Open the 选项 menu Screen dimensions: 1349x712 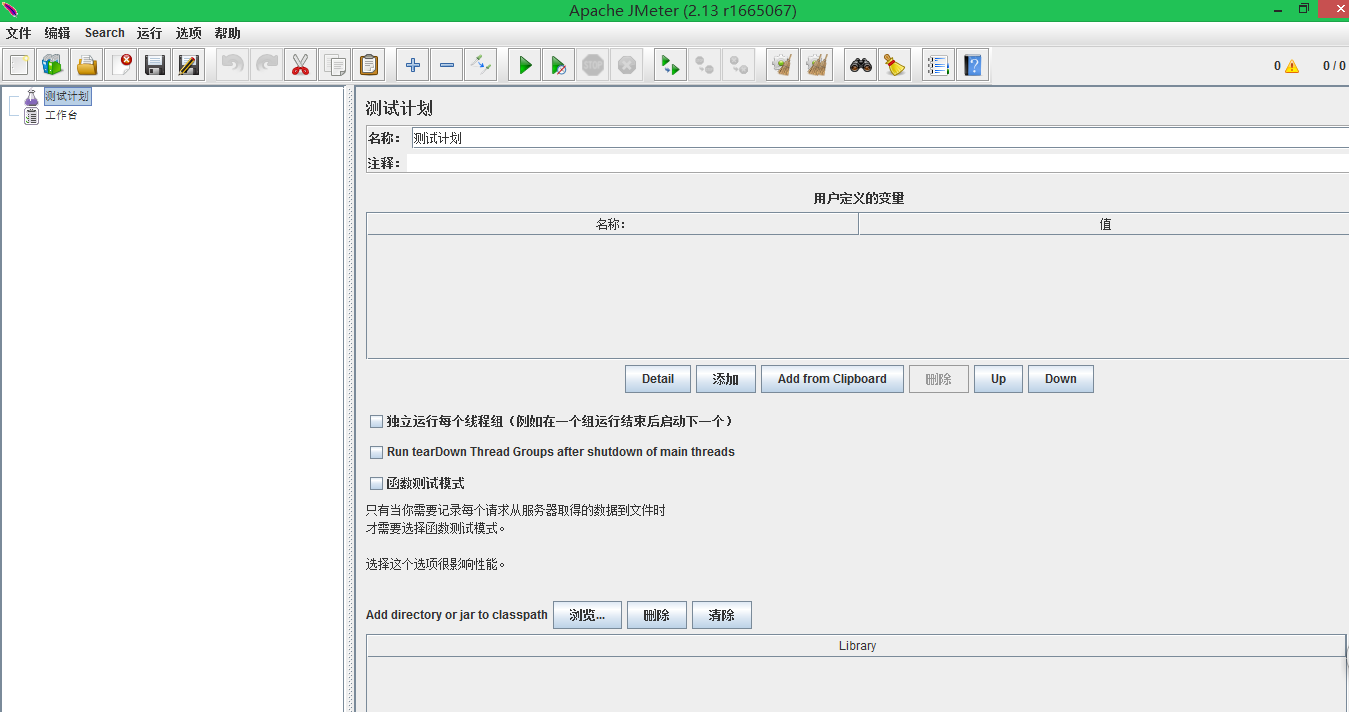click(189, 33)
